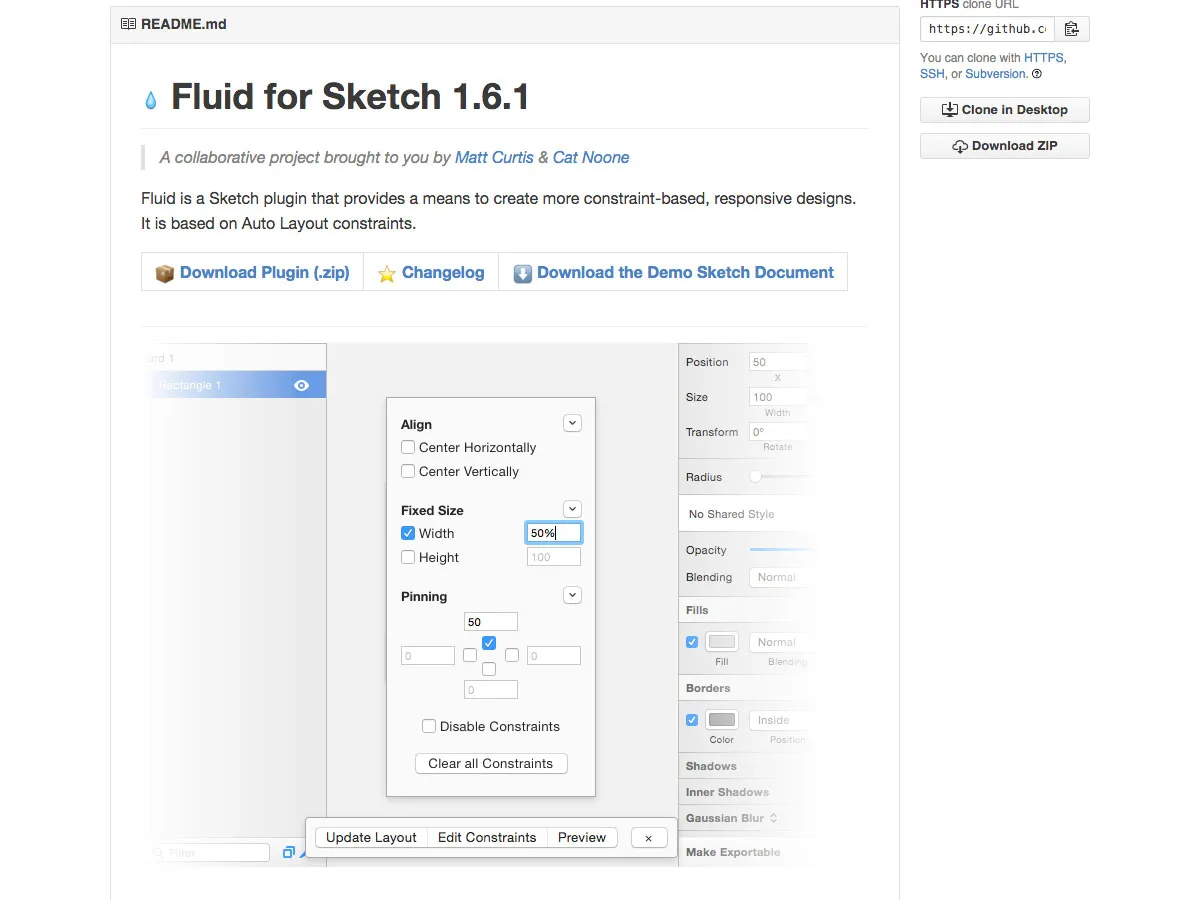Check Disable Constraints option
This screenshot has height=900, width=1200.
[x=429, y=726]
